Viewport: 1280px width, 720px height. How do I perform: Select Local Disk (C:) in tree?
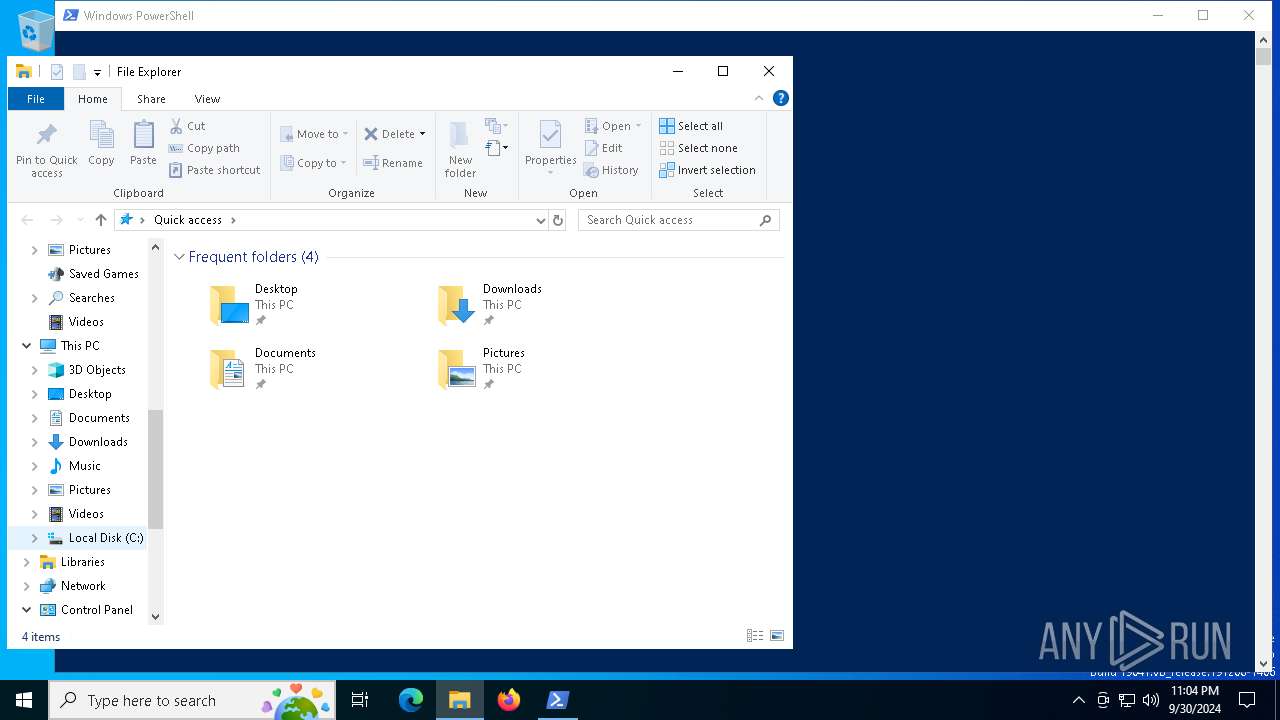pyautogui.click(x=106, y=538)
